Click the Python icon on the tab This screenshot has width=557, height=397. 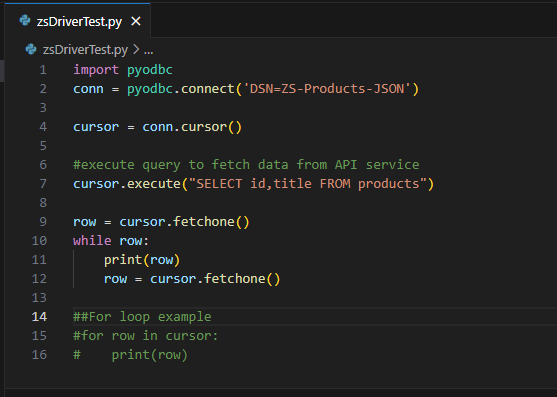tap(25, 21)
